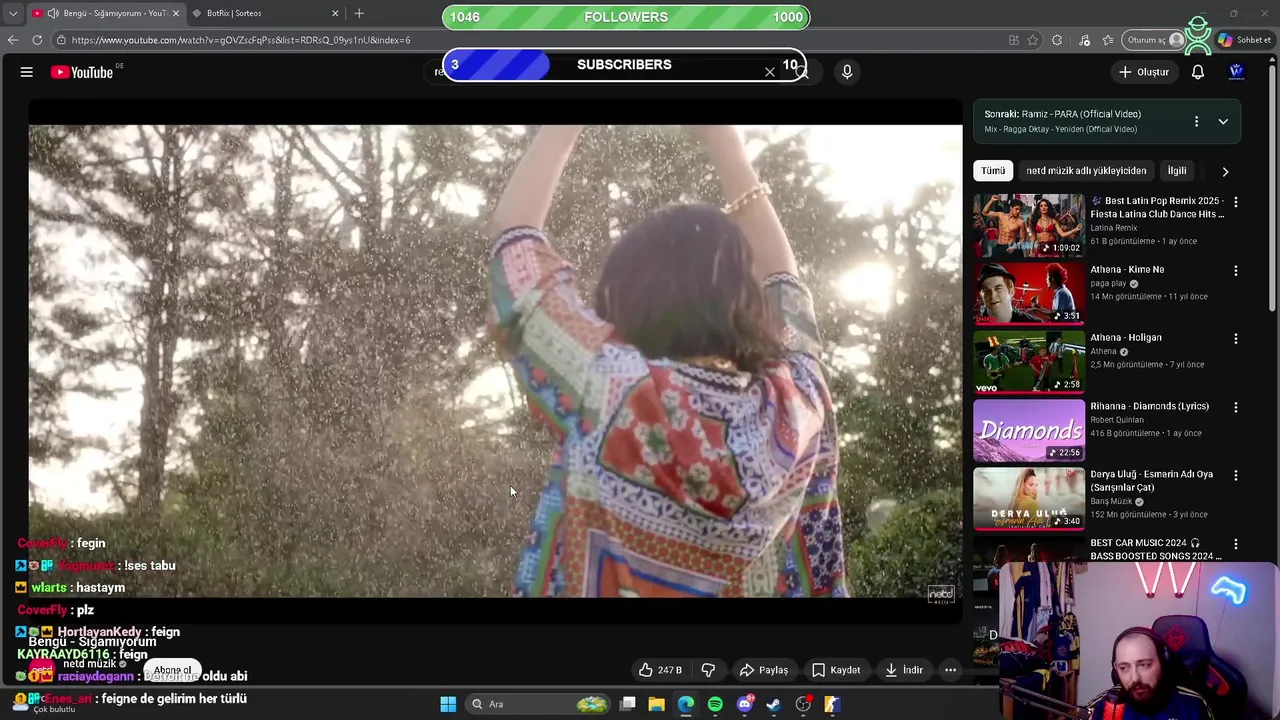Close the Bengü - Sığamıyorum YouTube tab
1280x720 pixels.
pyautogui.click(x=176, y=13)
